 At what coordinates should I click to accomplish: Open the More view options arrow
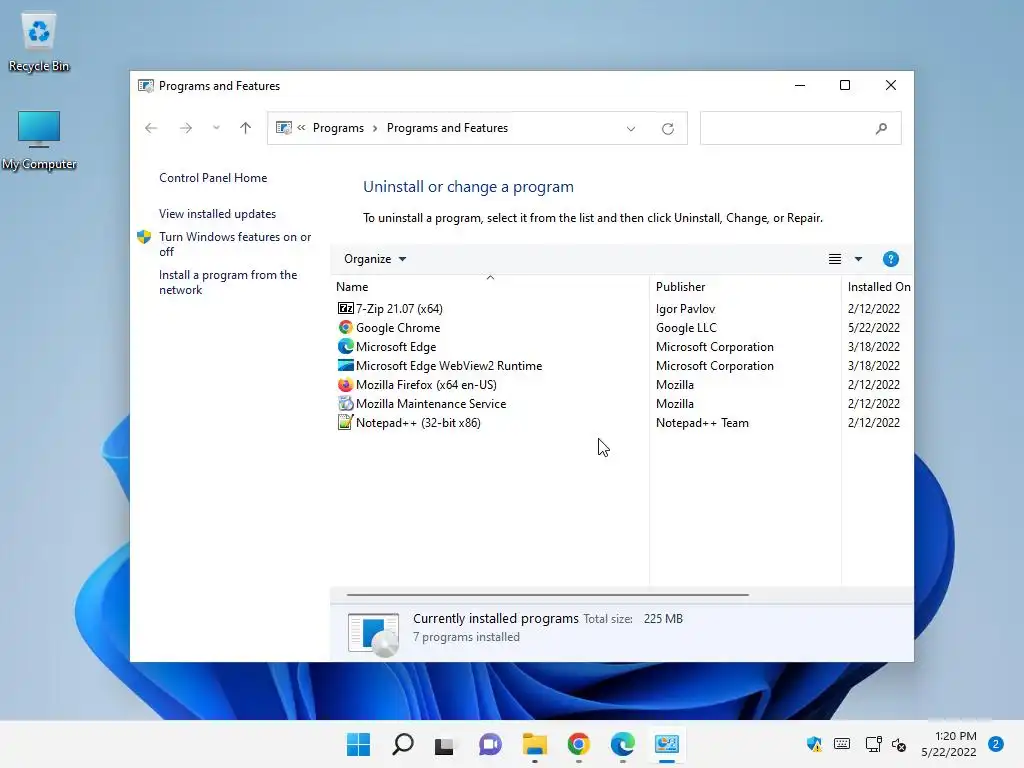pos(858,259)
